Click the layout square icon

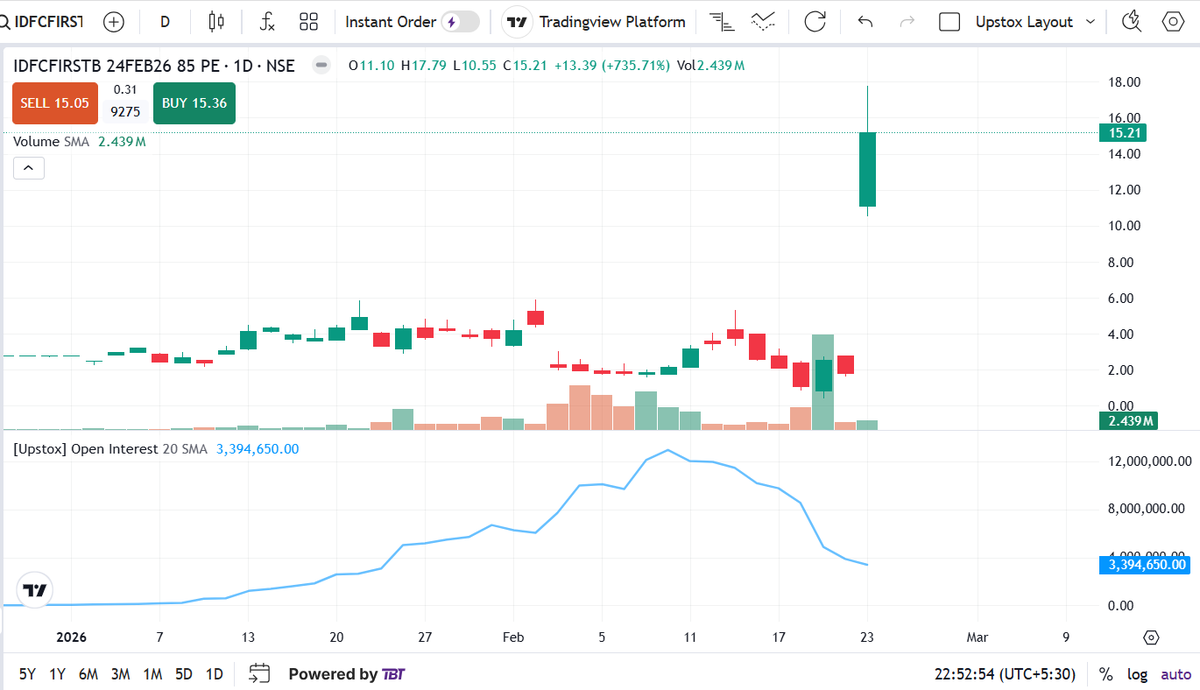pos(950,21)
